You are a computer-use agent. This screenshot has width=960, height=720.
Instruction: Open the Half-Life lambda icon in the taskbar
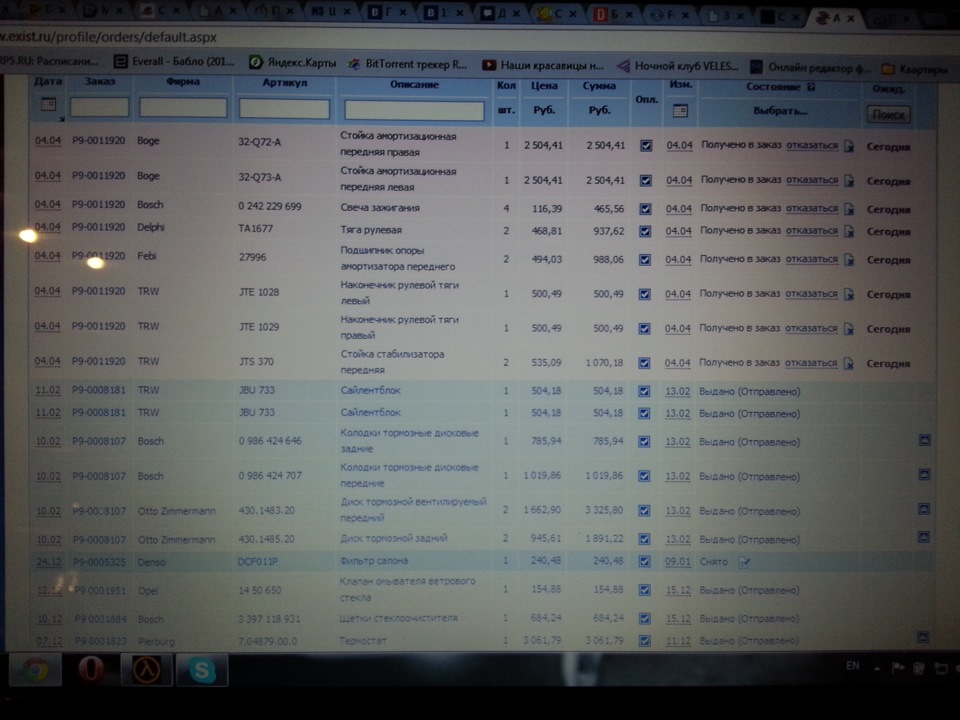(147, 670)
